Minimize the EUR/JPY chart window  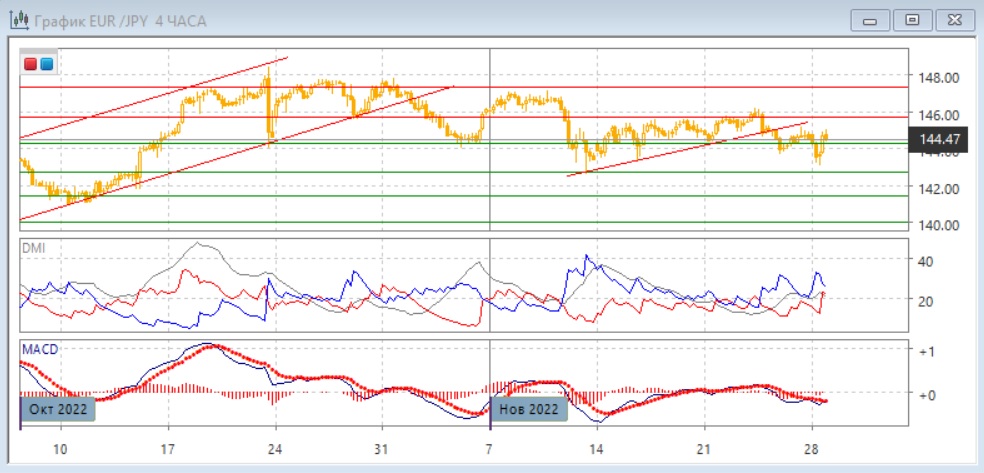click(871, 20)
